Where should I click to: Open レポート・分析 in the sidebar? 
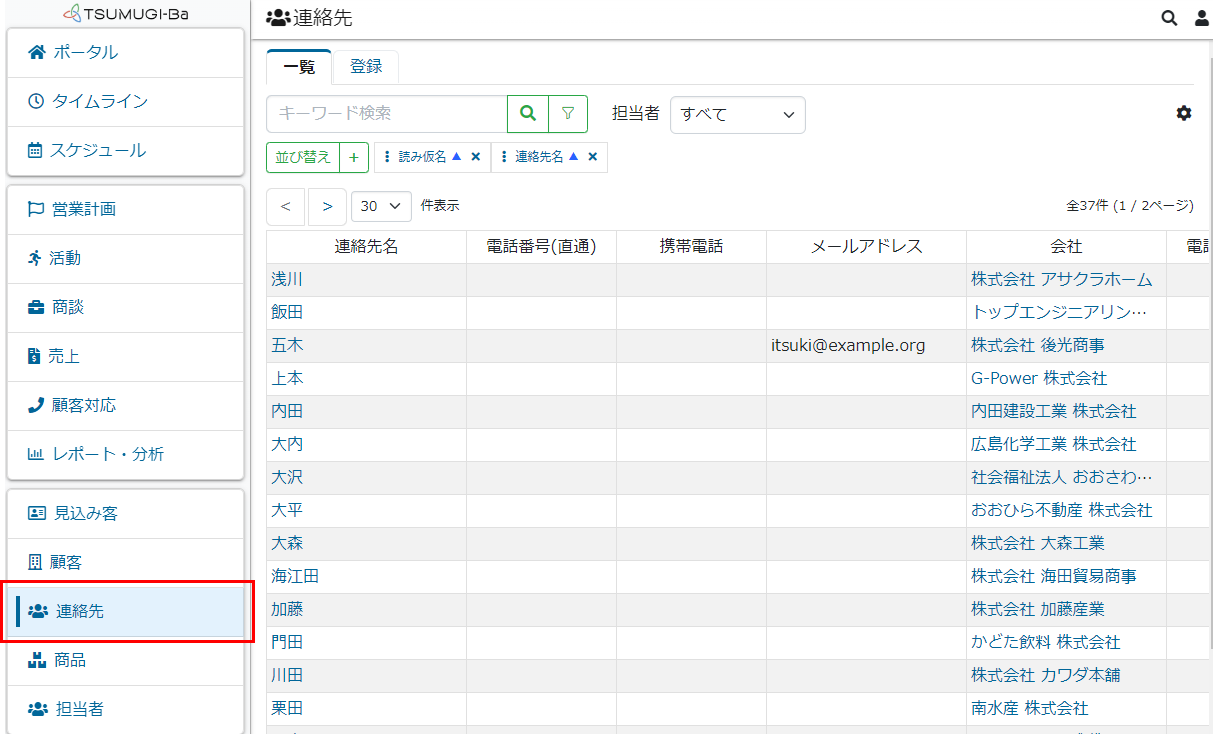tap(125, 455)
